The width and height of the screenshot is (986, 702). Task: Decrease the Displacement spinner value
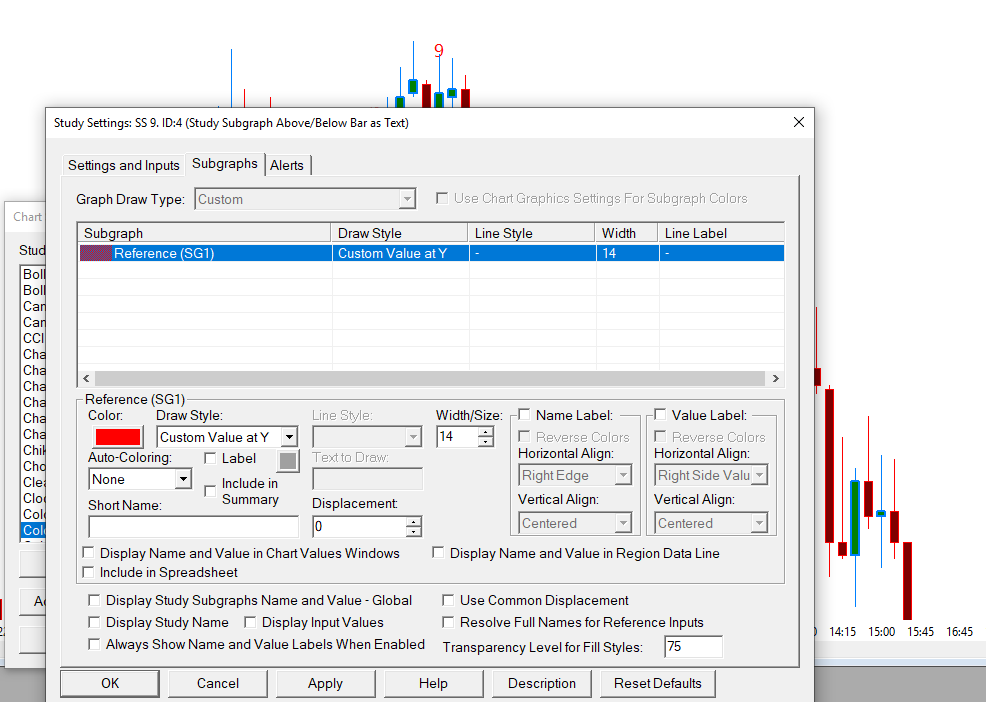414,532
